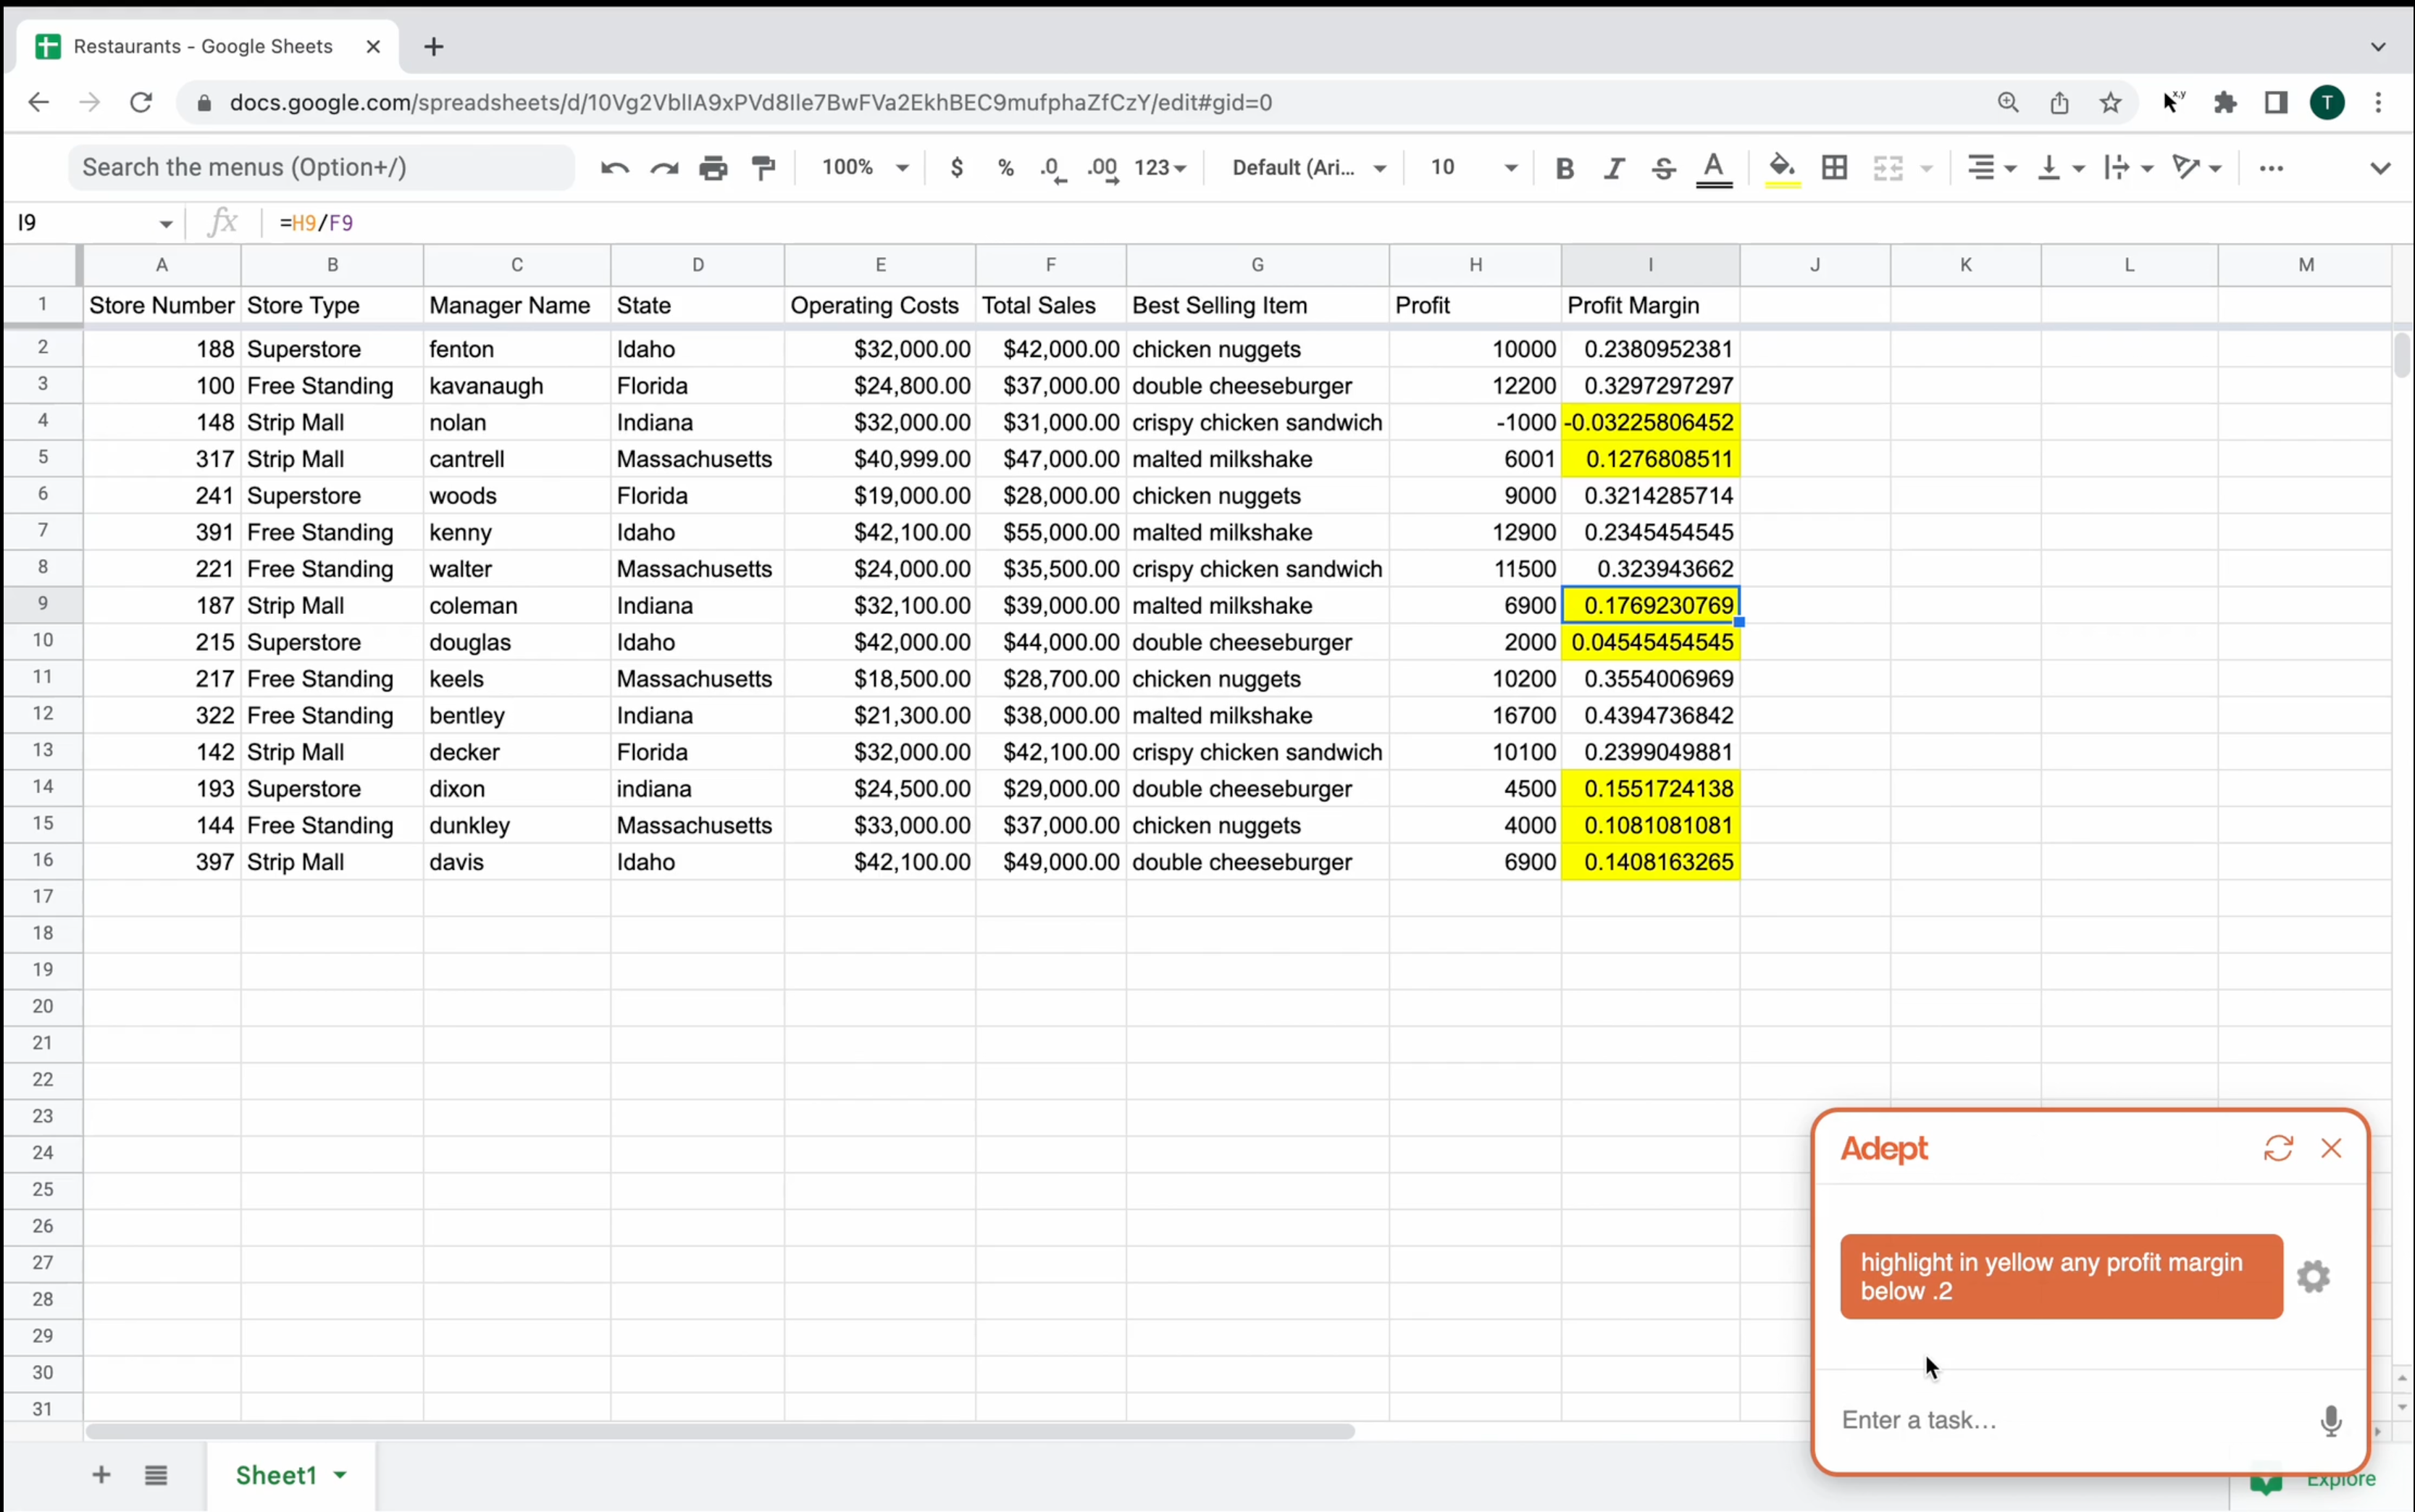Image resolution: width=2415 pixels, height=1512 pixels.
Task: Open the Name box dropdown arrow
Action: pyautogui.click(x=165, y=223)
